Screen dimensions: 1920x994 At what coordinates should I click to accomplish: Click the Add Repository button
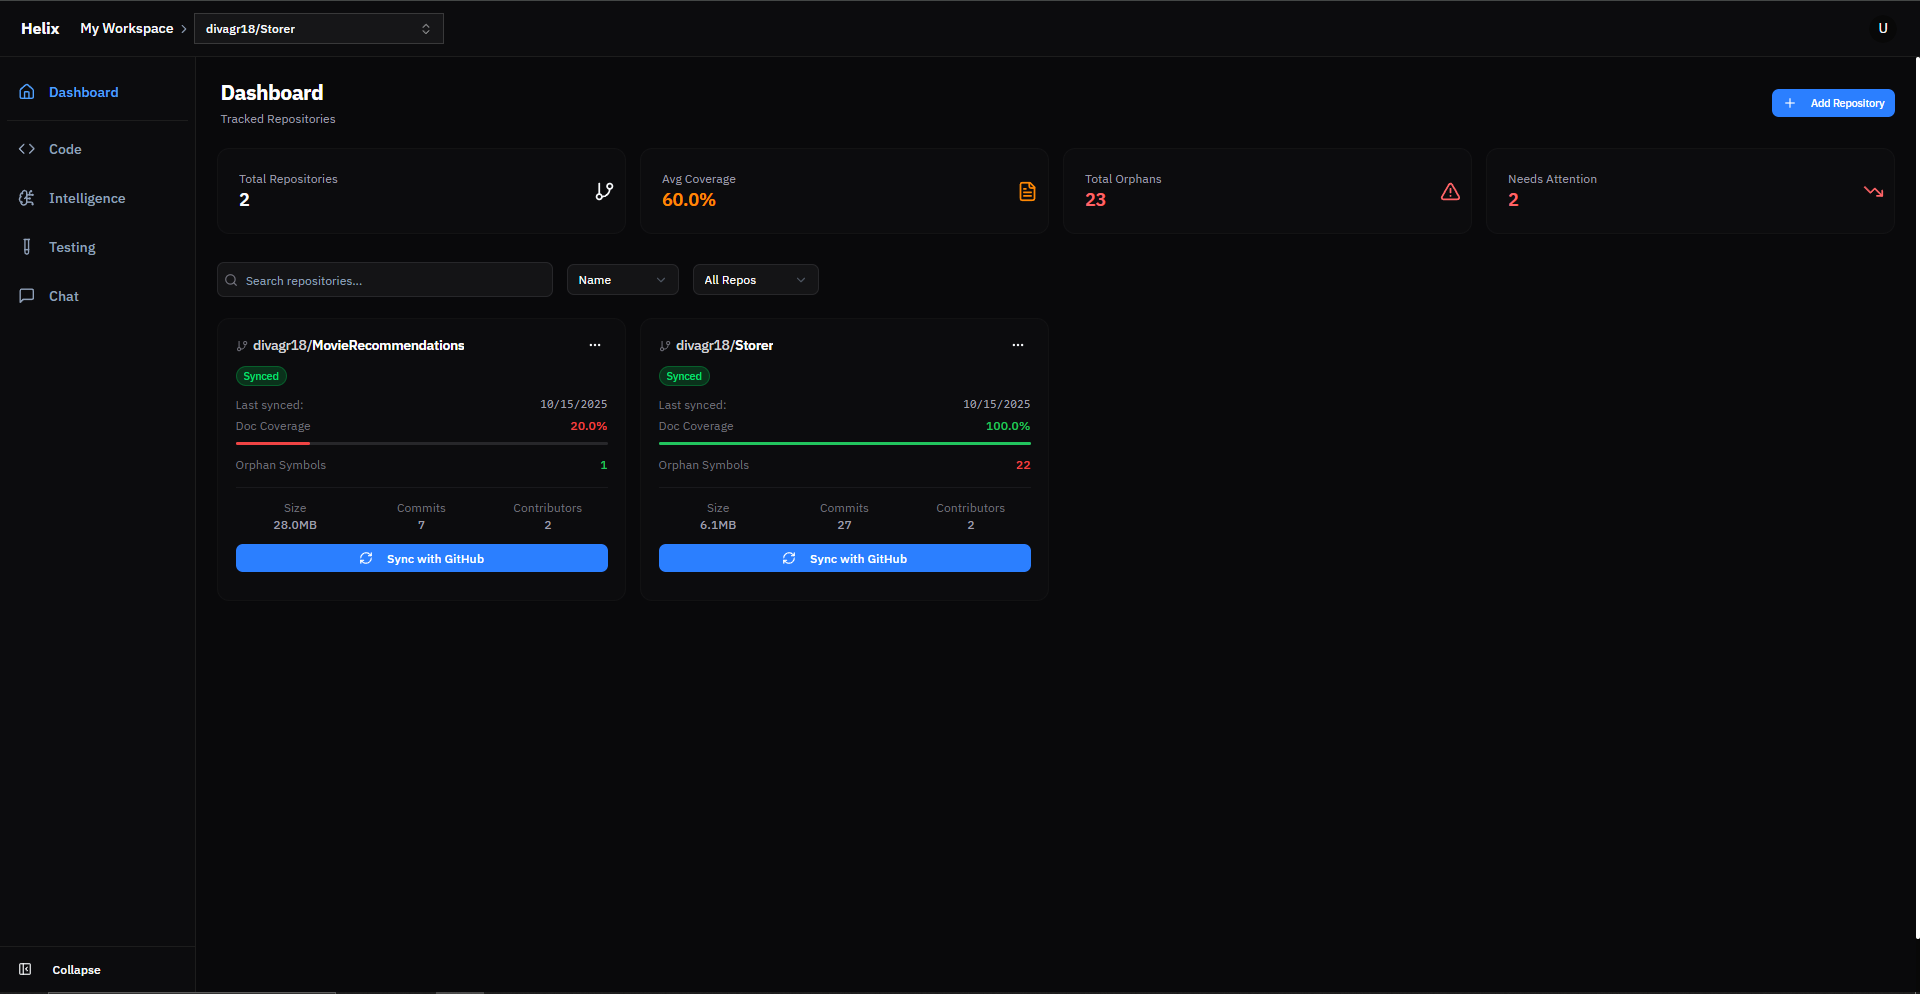(x=1833, y=103)
